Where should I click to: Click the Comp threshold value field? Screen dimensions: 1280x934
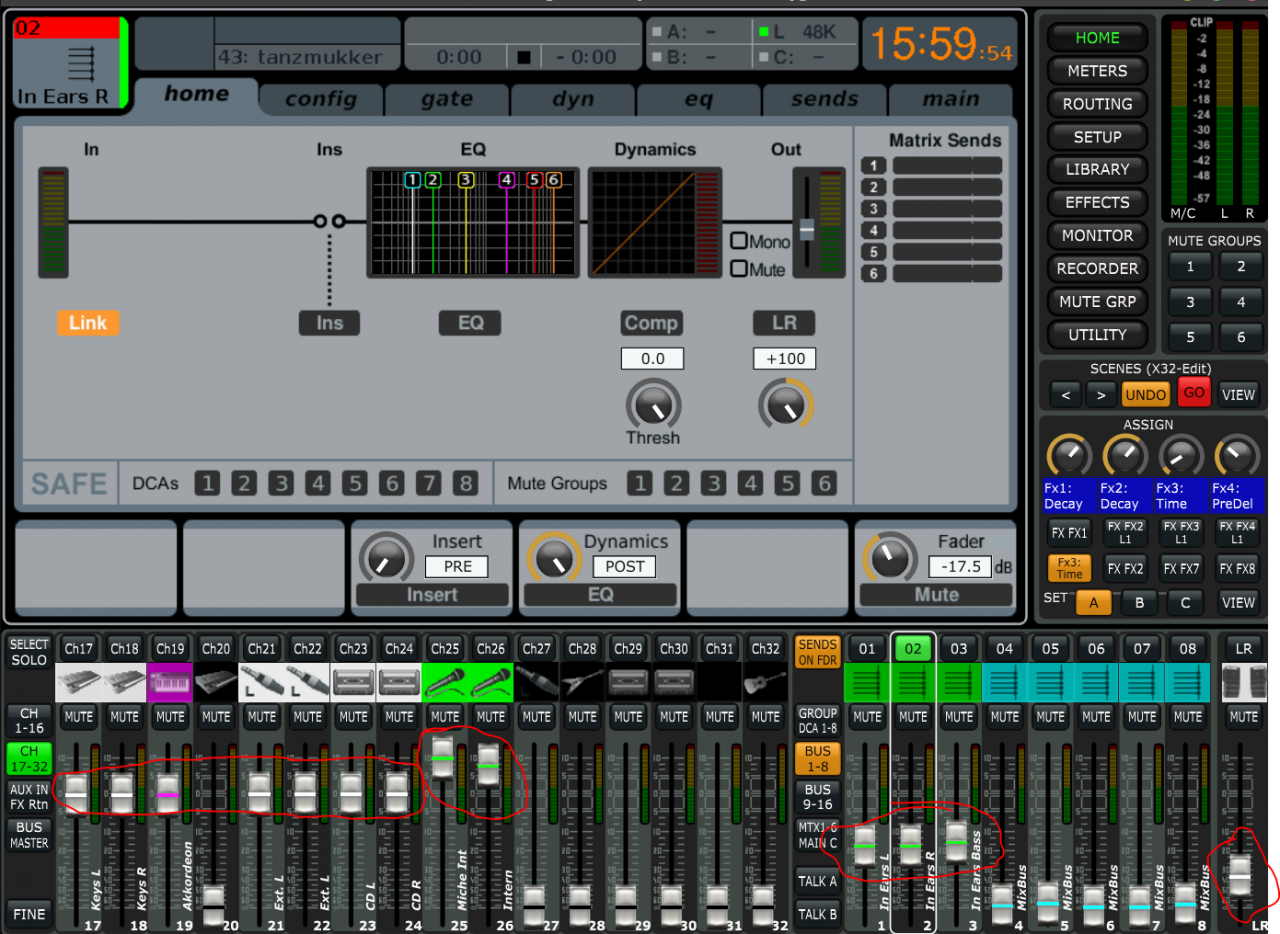click(x=652, y=359)
